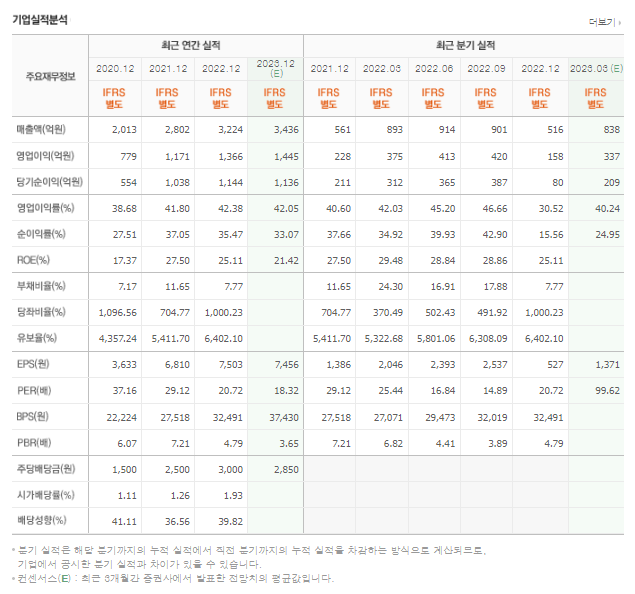Screen dimensions: 635x594
Task: Click the 37,430 estimated BPS value
Action: 284,417
